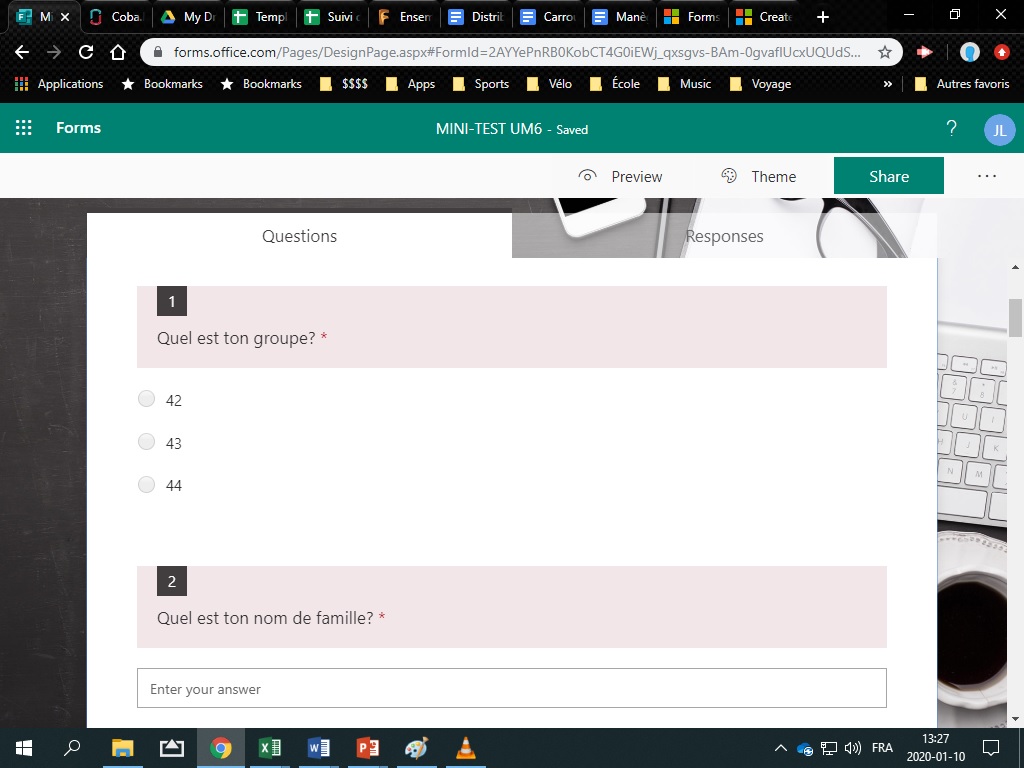Open the Apps bookmarks folder
The height and width of the screenshot is (768, 1024).
tap(410, 84)
